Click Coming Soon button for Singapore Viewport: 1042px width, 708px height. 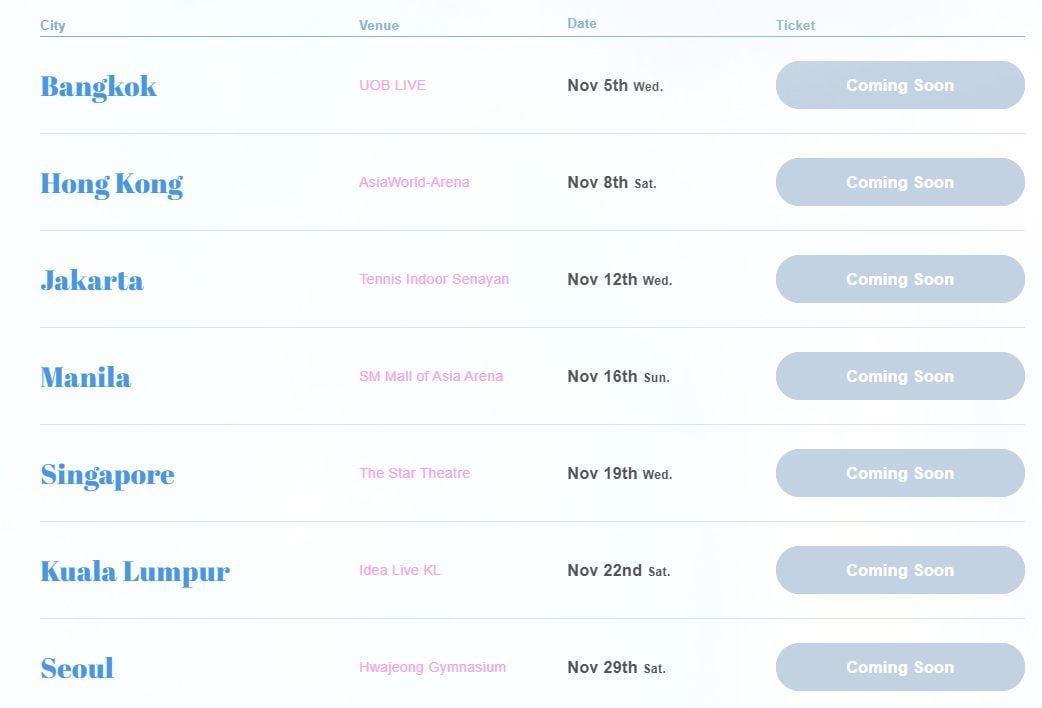point(900,473)
